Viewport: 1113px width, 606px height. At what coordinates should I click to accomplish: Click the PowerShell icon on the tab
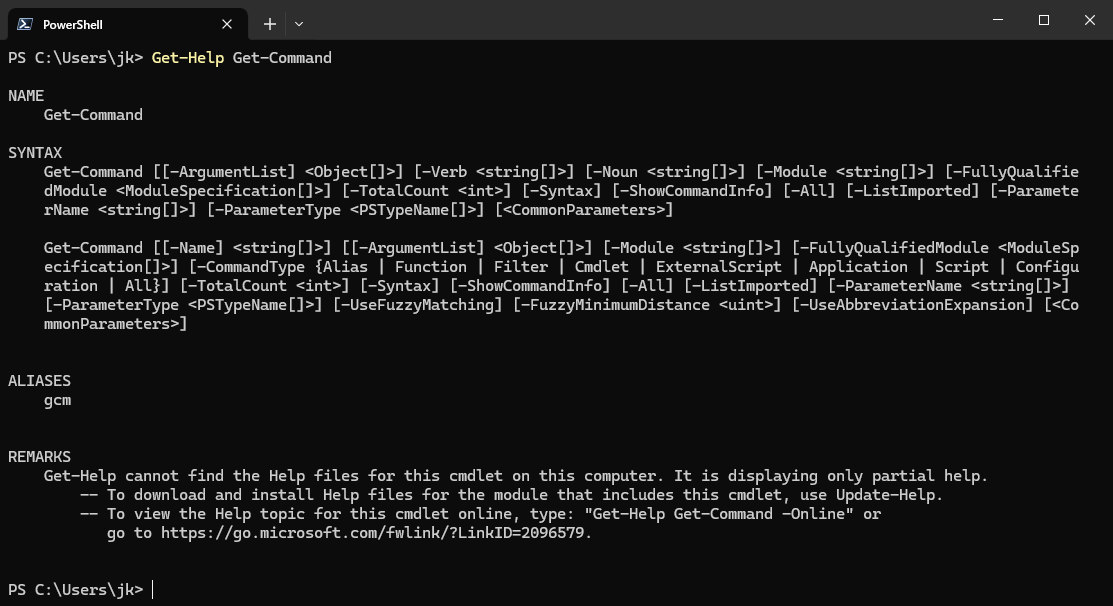pyautogui.click(x=24, y=24)
